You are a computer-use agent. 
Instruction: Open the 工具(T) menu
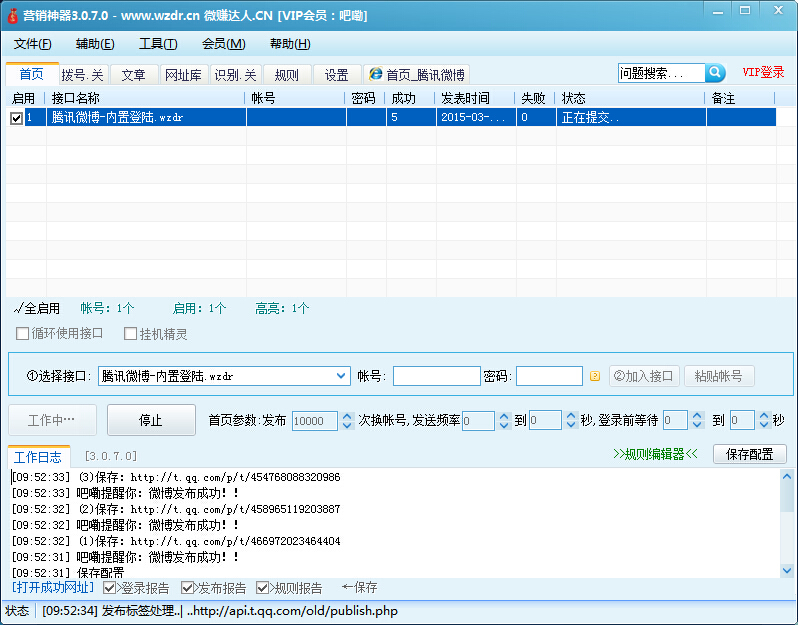pyautogui.click(x=158, y=44)
